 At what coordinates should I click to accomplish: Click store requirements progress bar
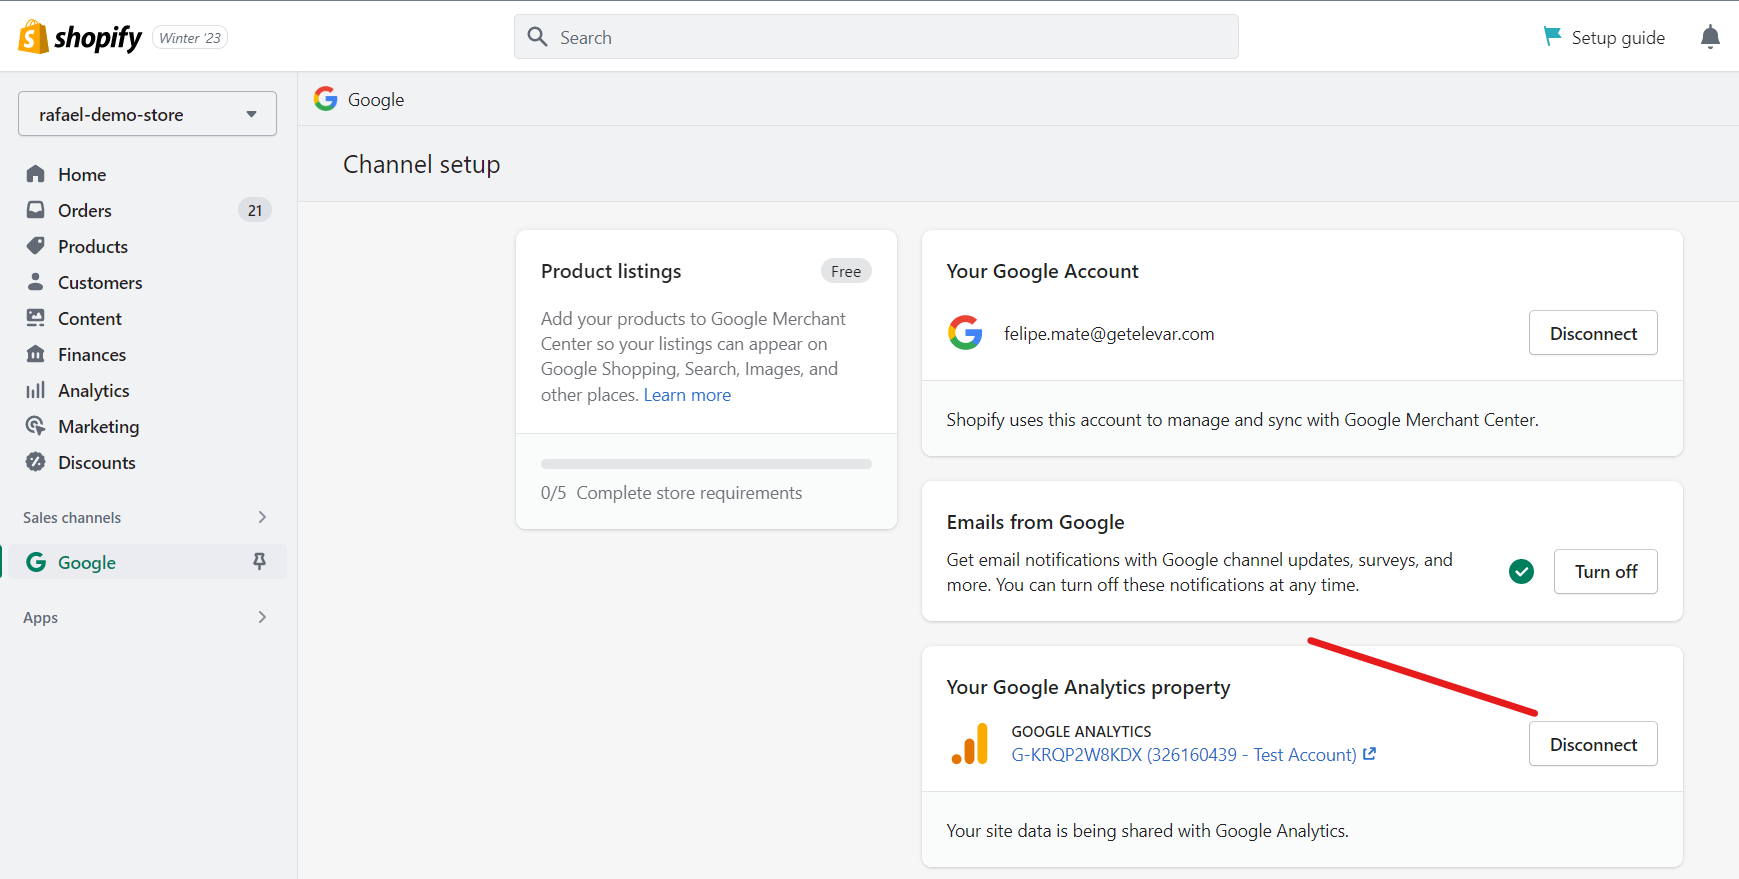[x=706, y=464]
